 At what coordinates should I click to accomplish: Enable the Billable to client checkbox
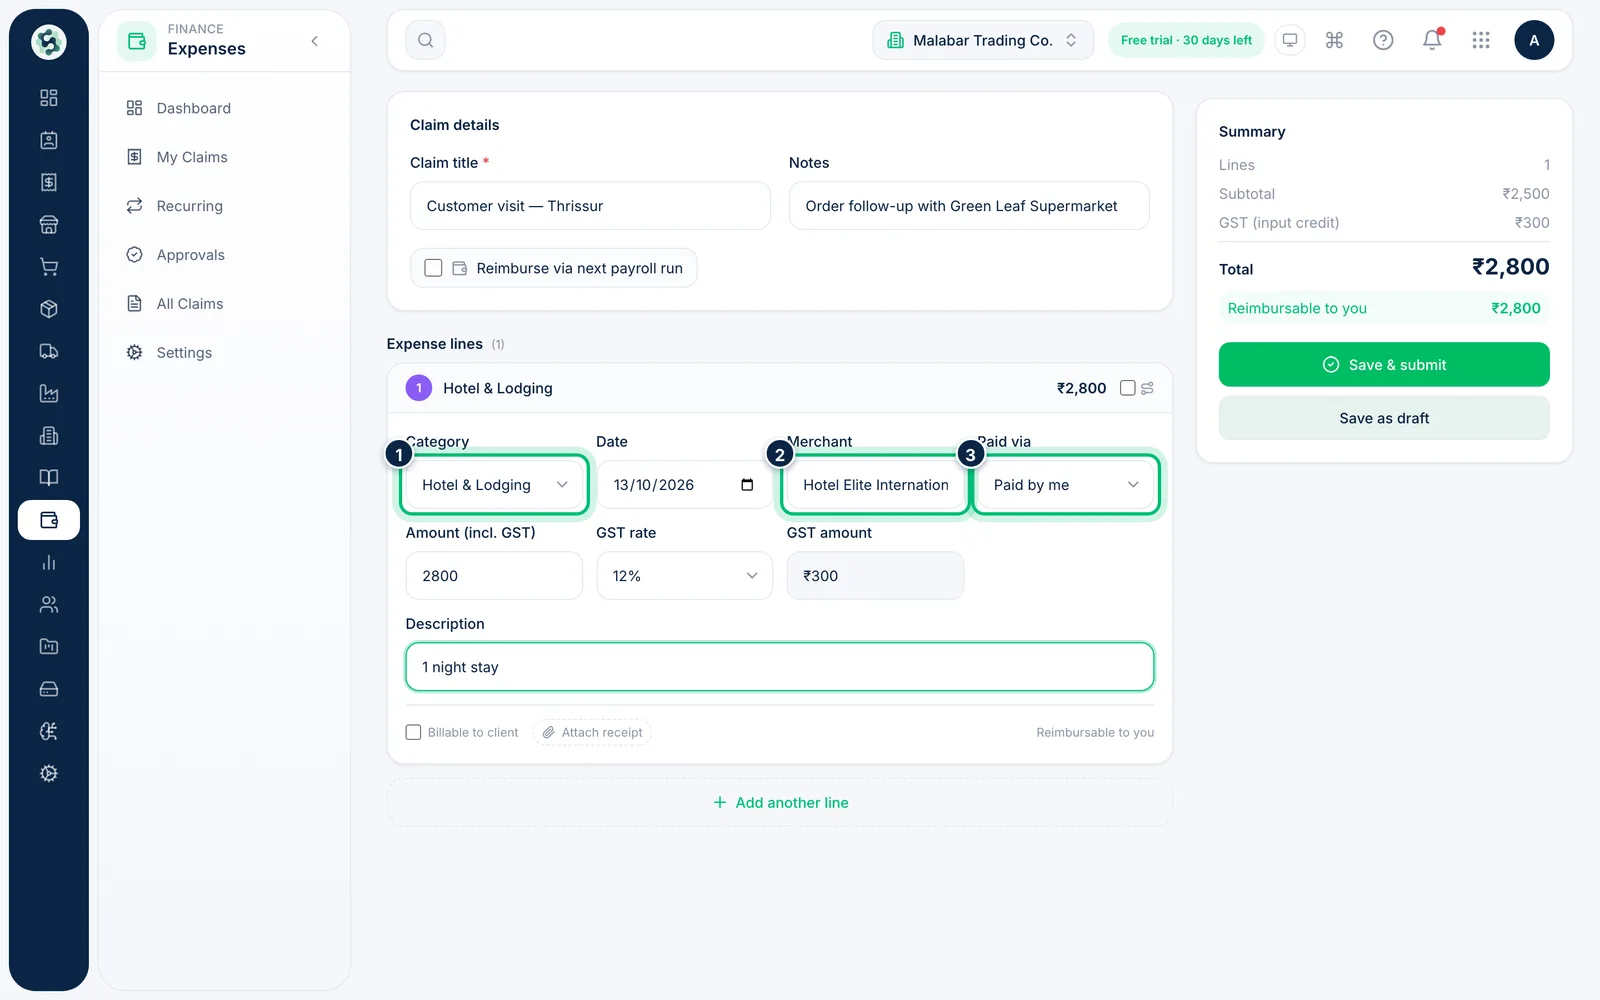413,732
